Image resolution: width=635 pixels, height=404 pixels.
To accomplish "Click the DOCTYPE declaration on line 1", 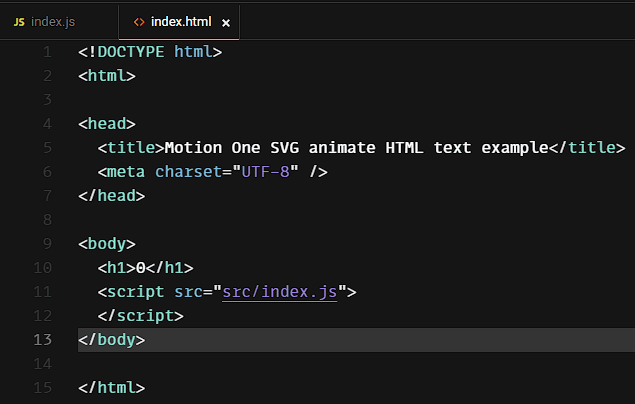I will [x=150, y=52].
